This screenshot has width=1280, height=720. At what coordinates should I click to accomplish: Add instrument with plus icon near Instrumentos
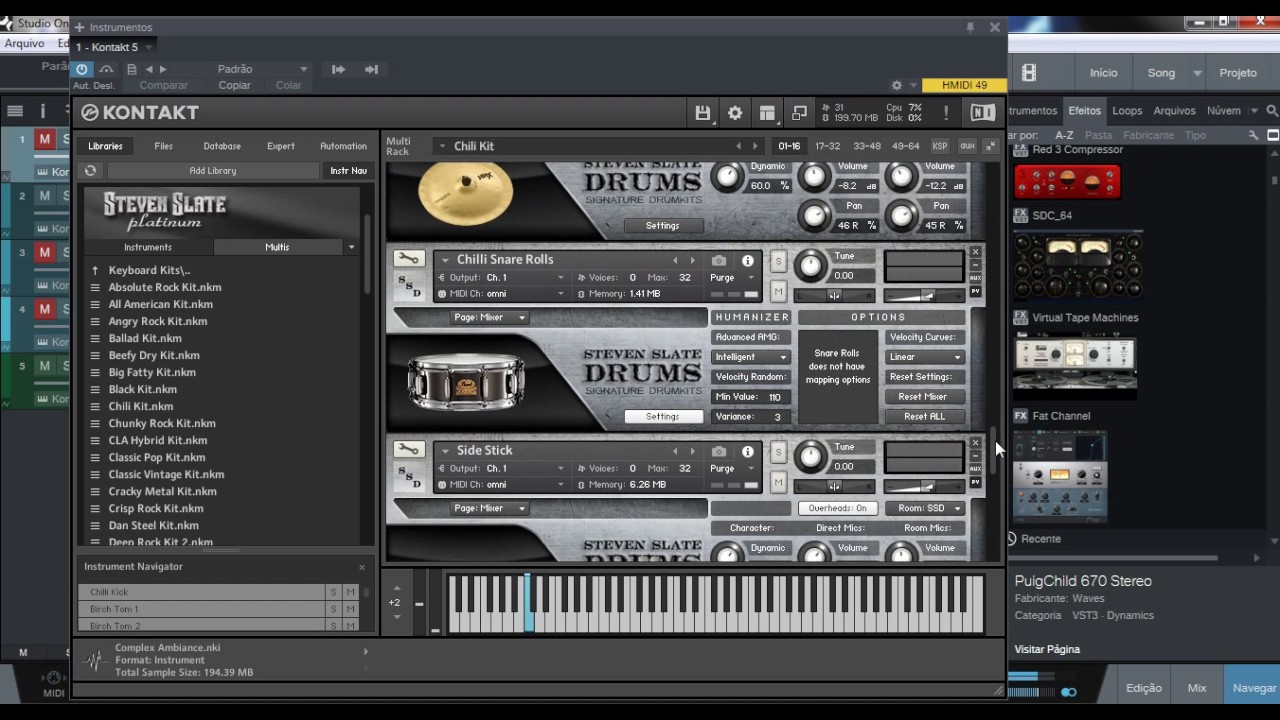click(x=80, y=27)
